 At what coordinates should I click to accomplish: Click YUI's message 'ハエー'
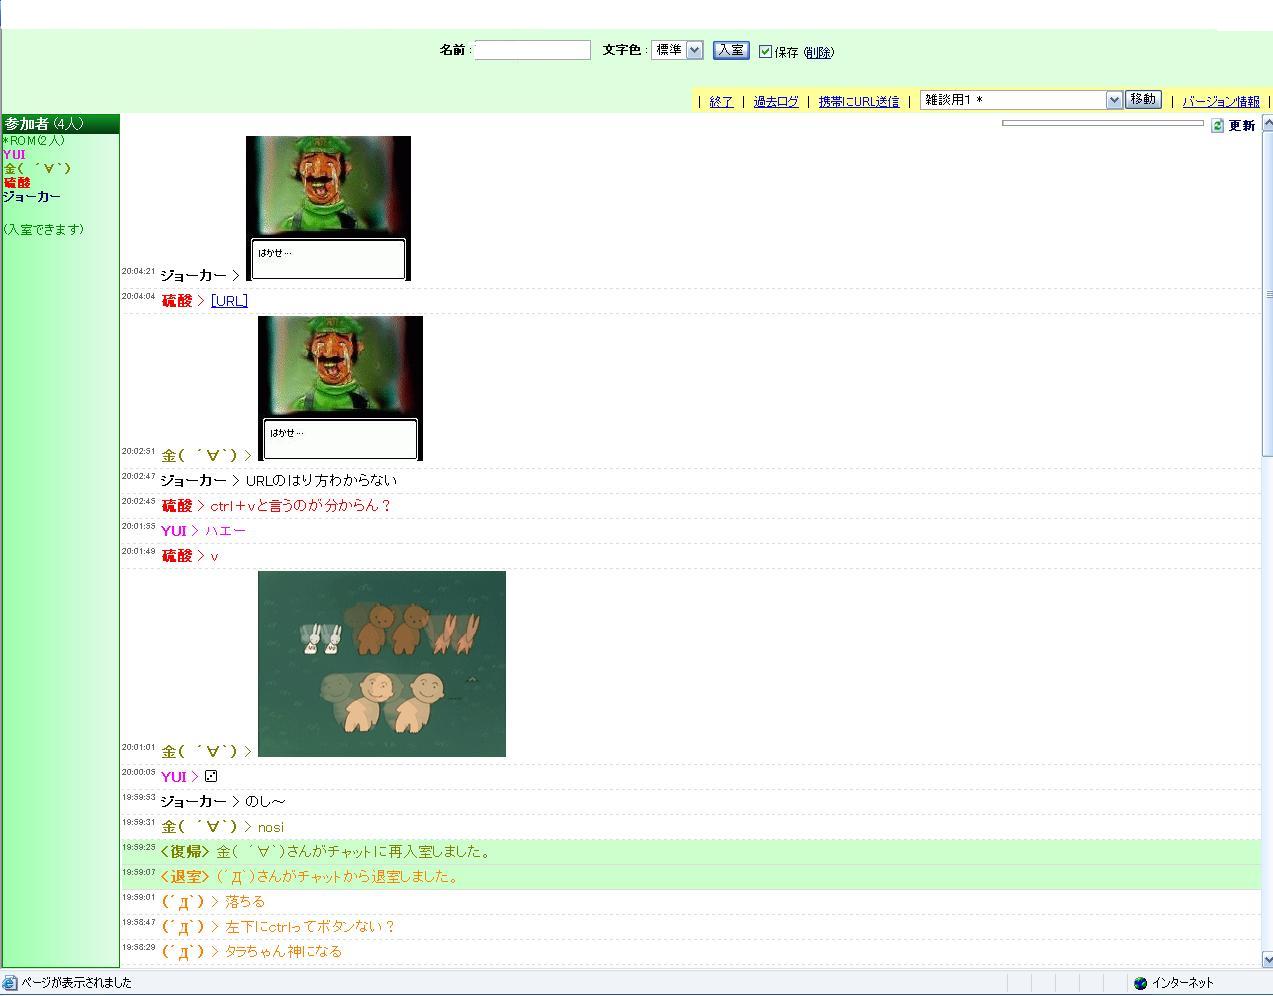[x=225, y=531]
